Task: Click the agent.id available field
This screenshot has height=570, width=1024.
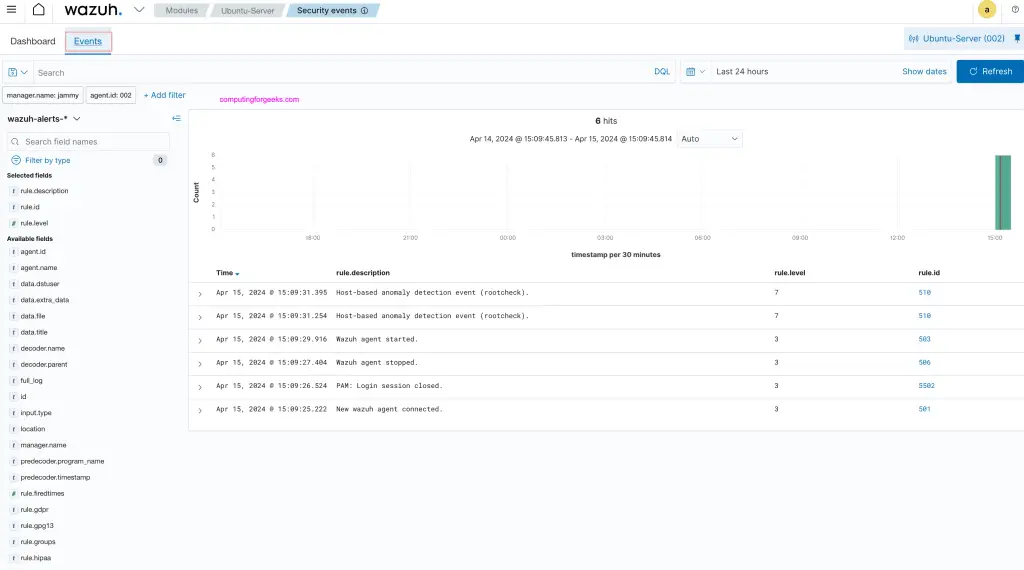Action: tap(33, 252)
